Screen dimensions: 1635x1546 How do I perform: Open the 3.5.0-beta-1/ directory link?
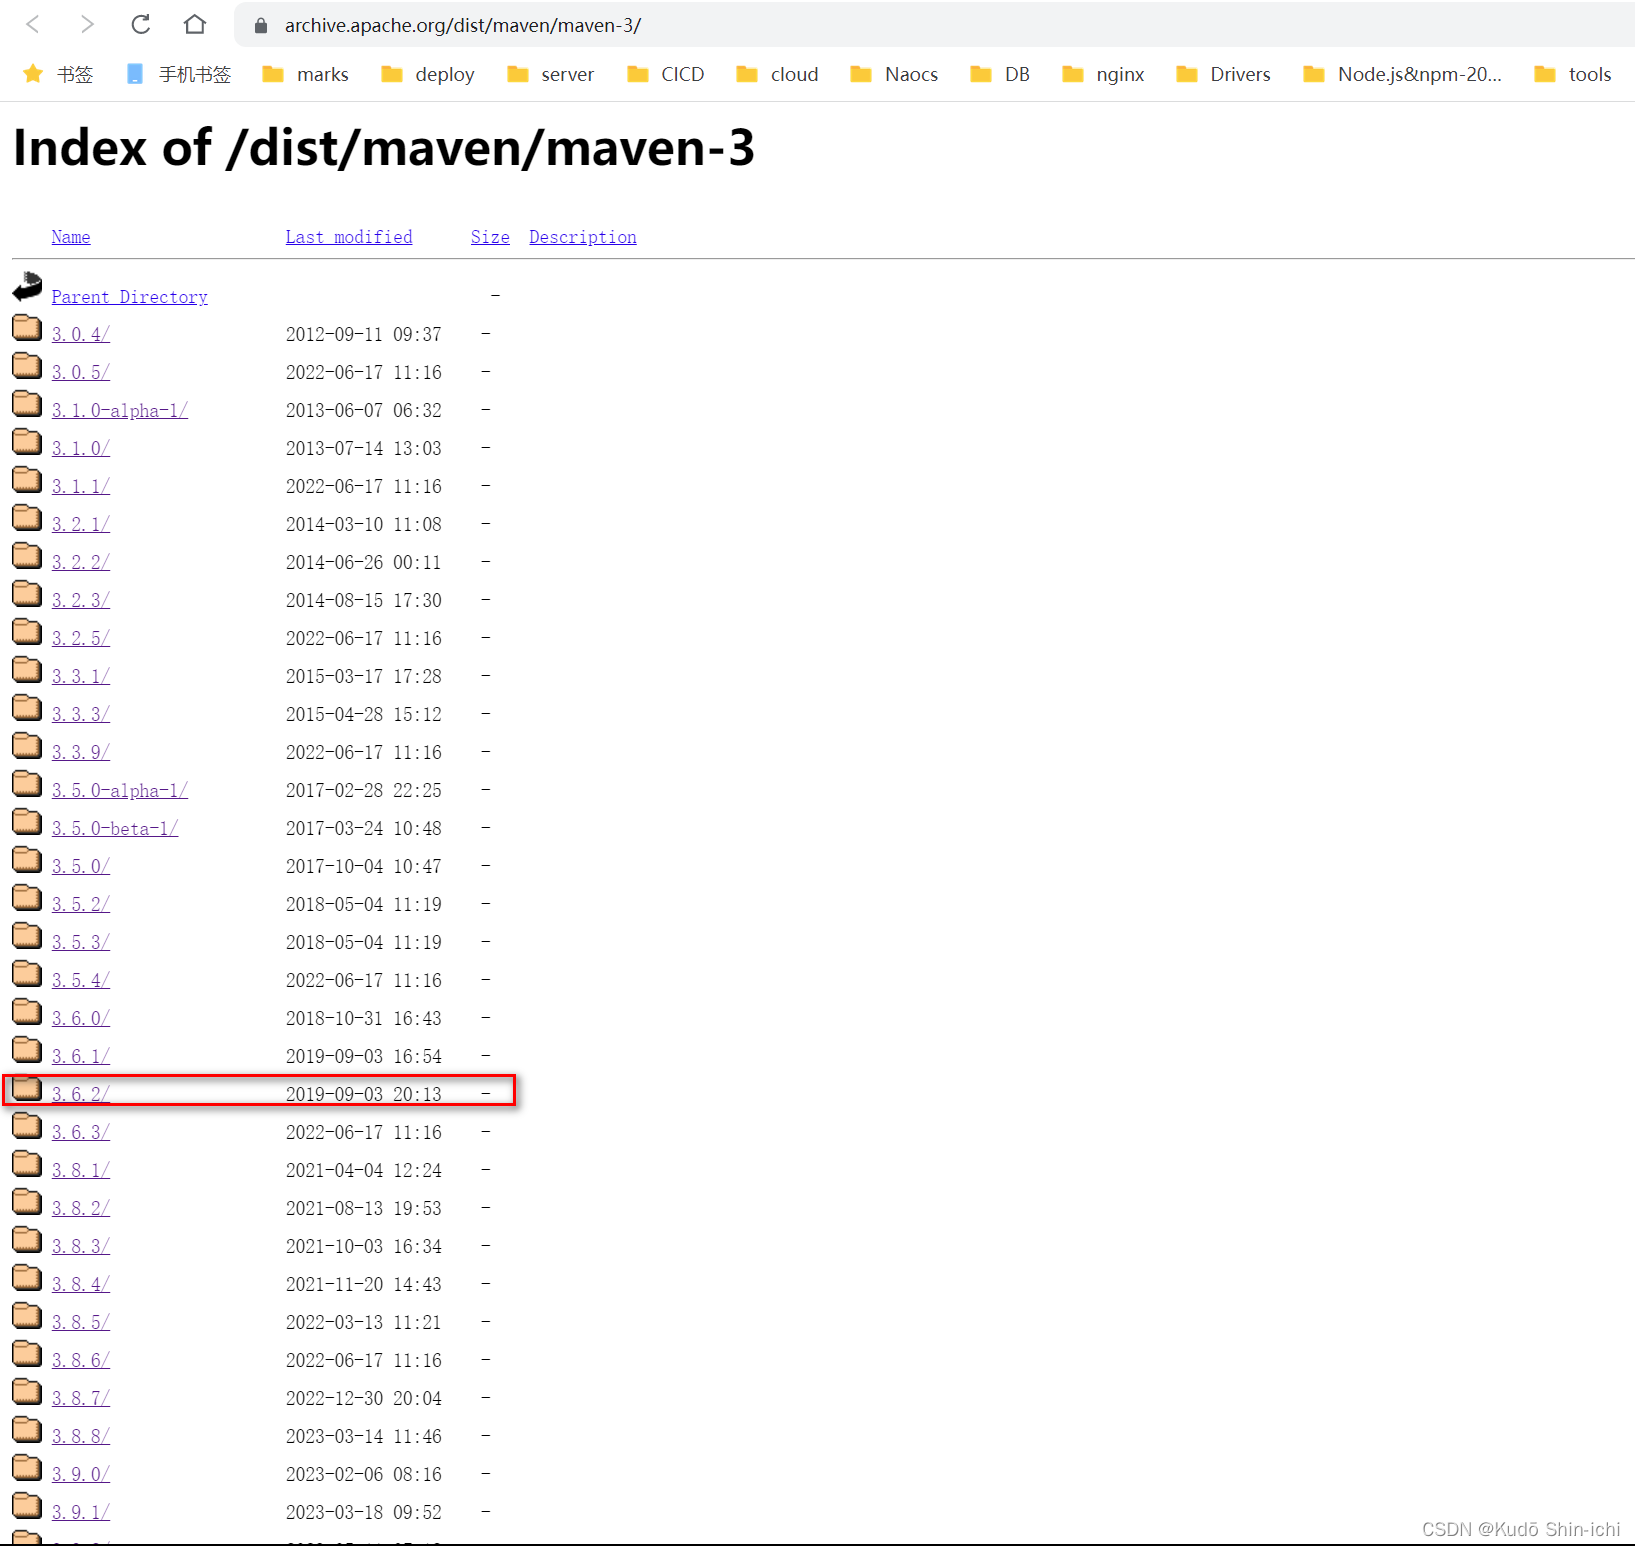pyautogui.click(x=115, y=828)
